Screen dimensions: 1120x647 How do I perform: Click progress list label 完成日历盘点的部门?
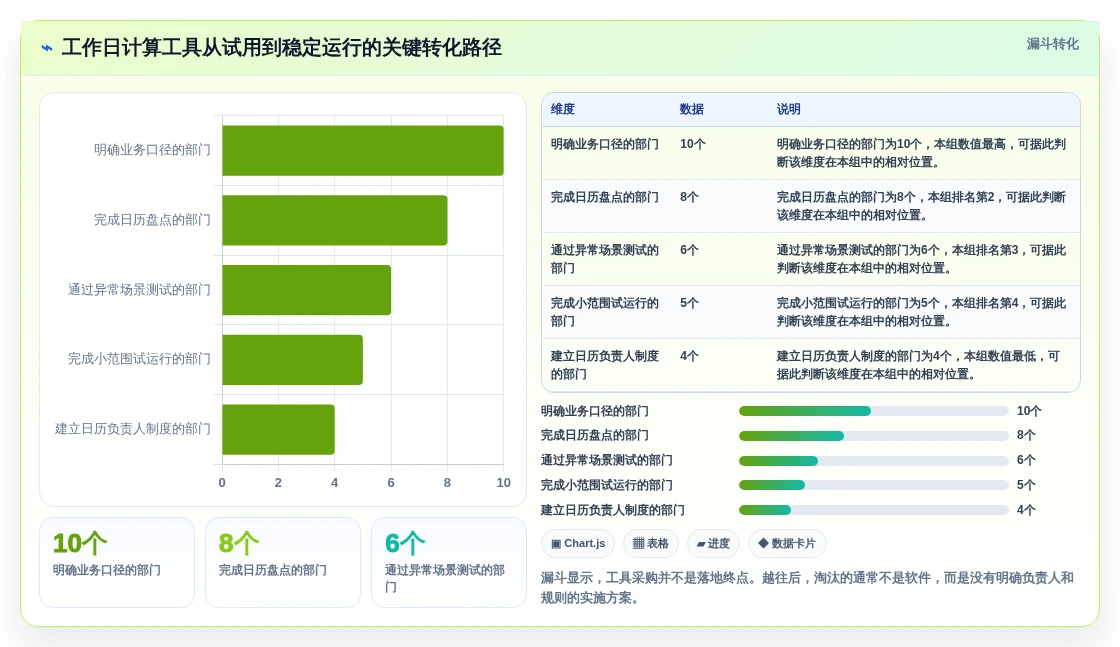point(594,436)
